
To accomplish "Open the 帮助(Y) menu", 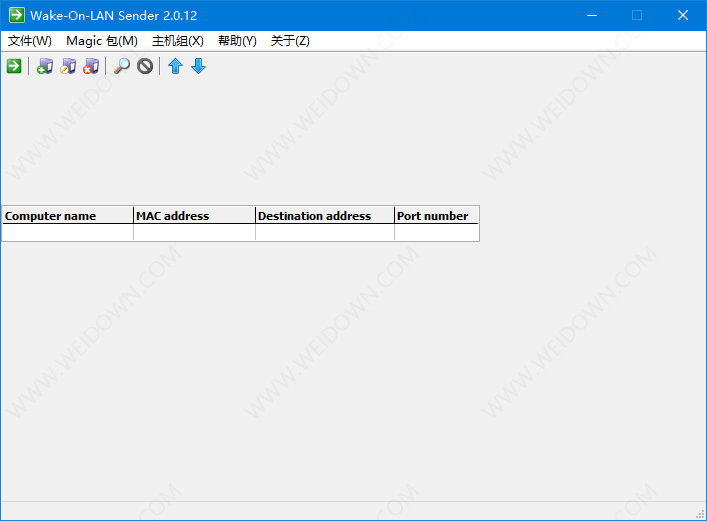I will coord(237,41).
